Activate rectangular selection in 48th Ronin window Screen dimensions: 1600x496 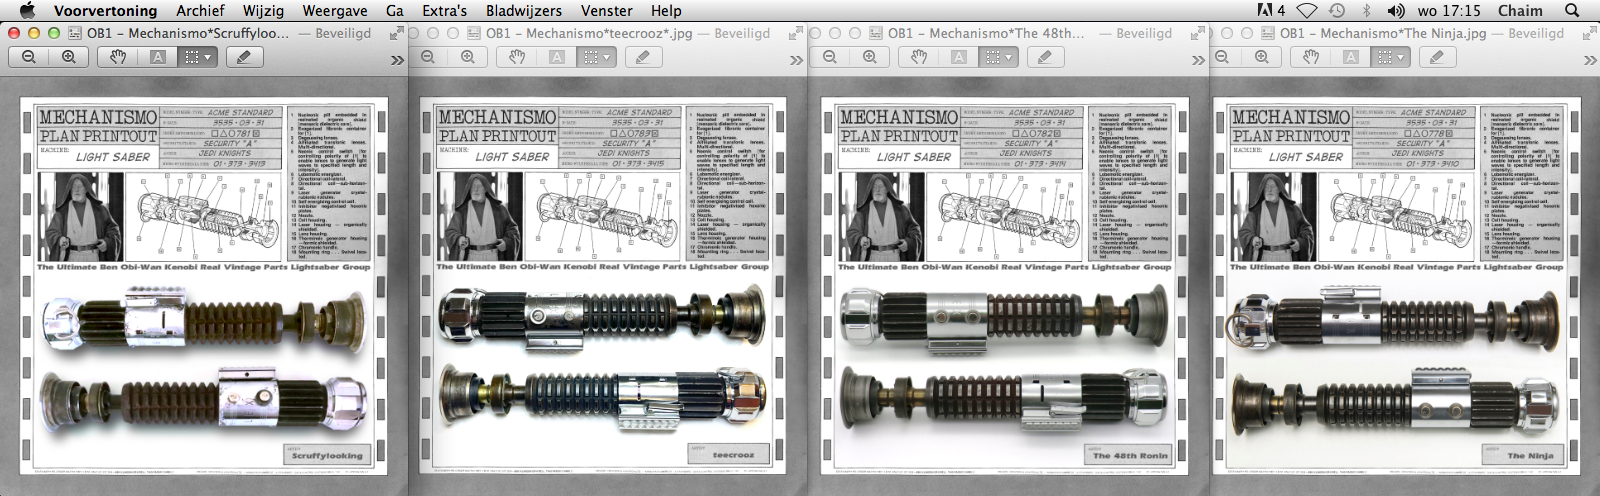992,57
